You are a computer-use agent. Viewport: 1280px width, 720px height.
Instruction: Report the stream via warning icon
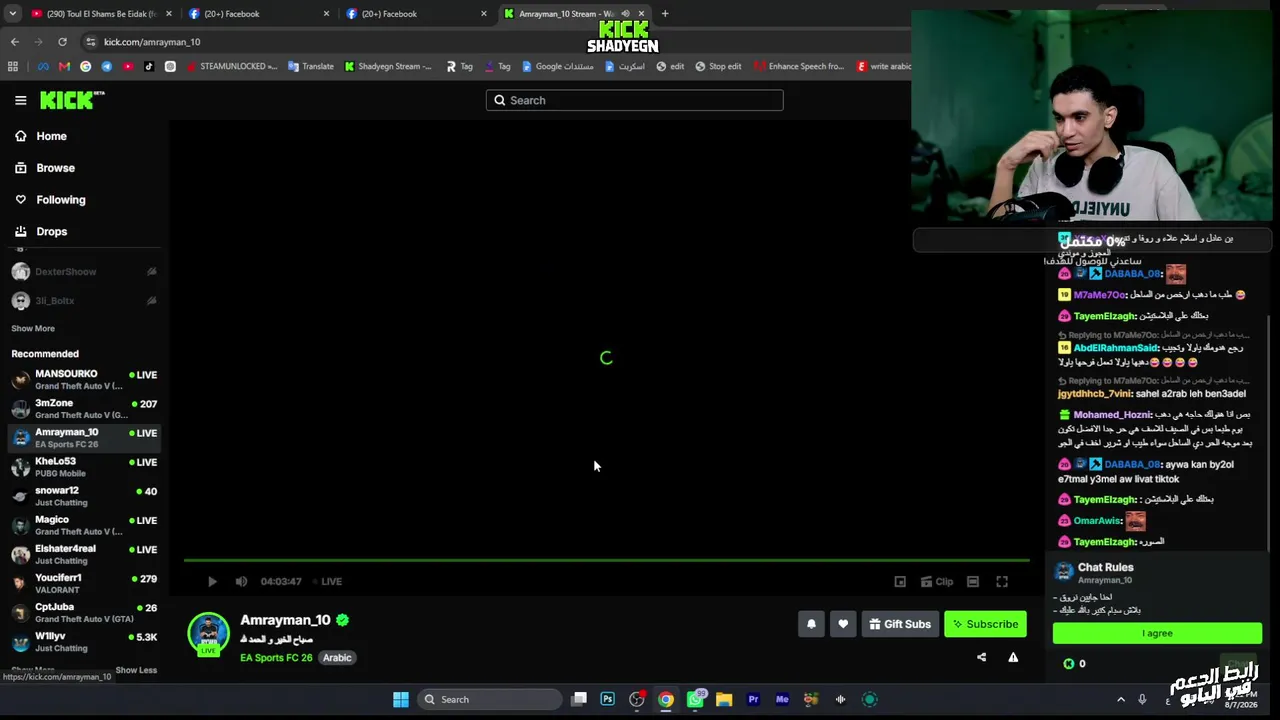(1013, 657)
